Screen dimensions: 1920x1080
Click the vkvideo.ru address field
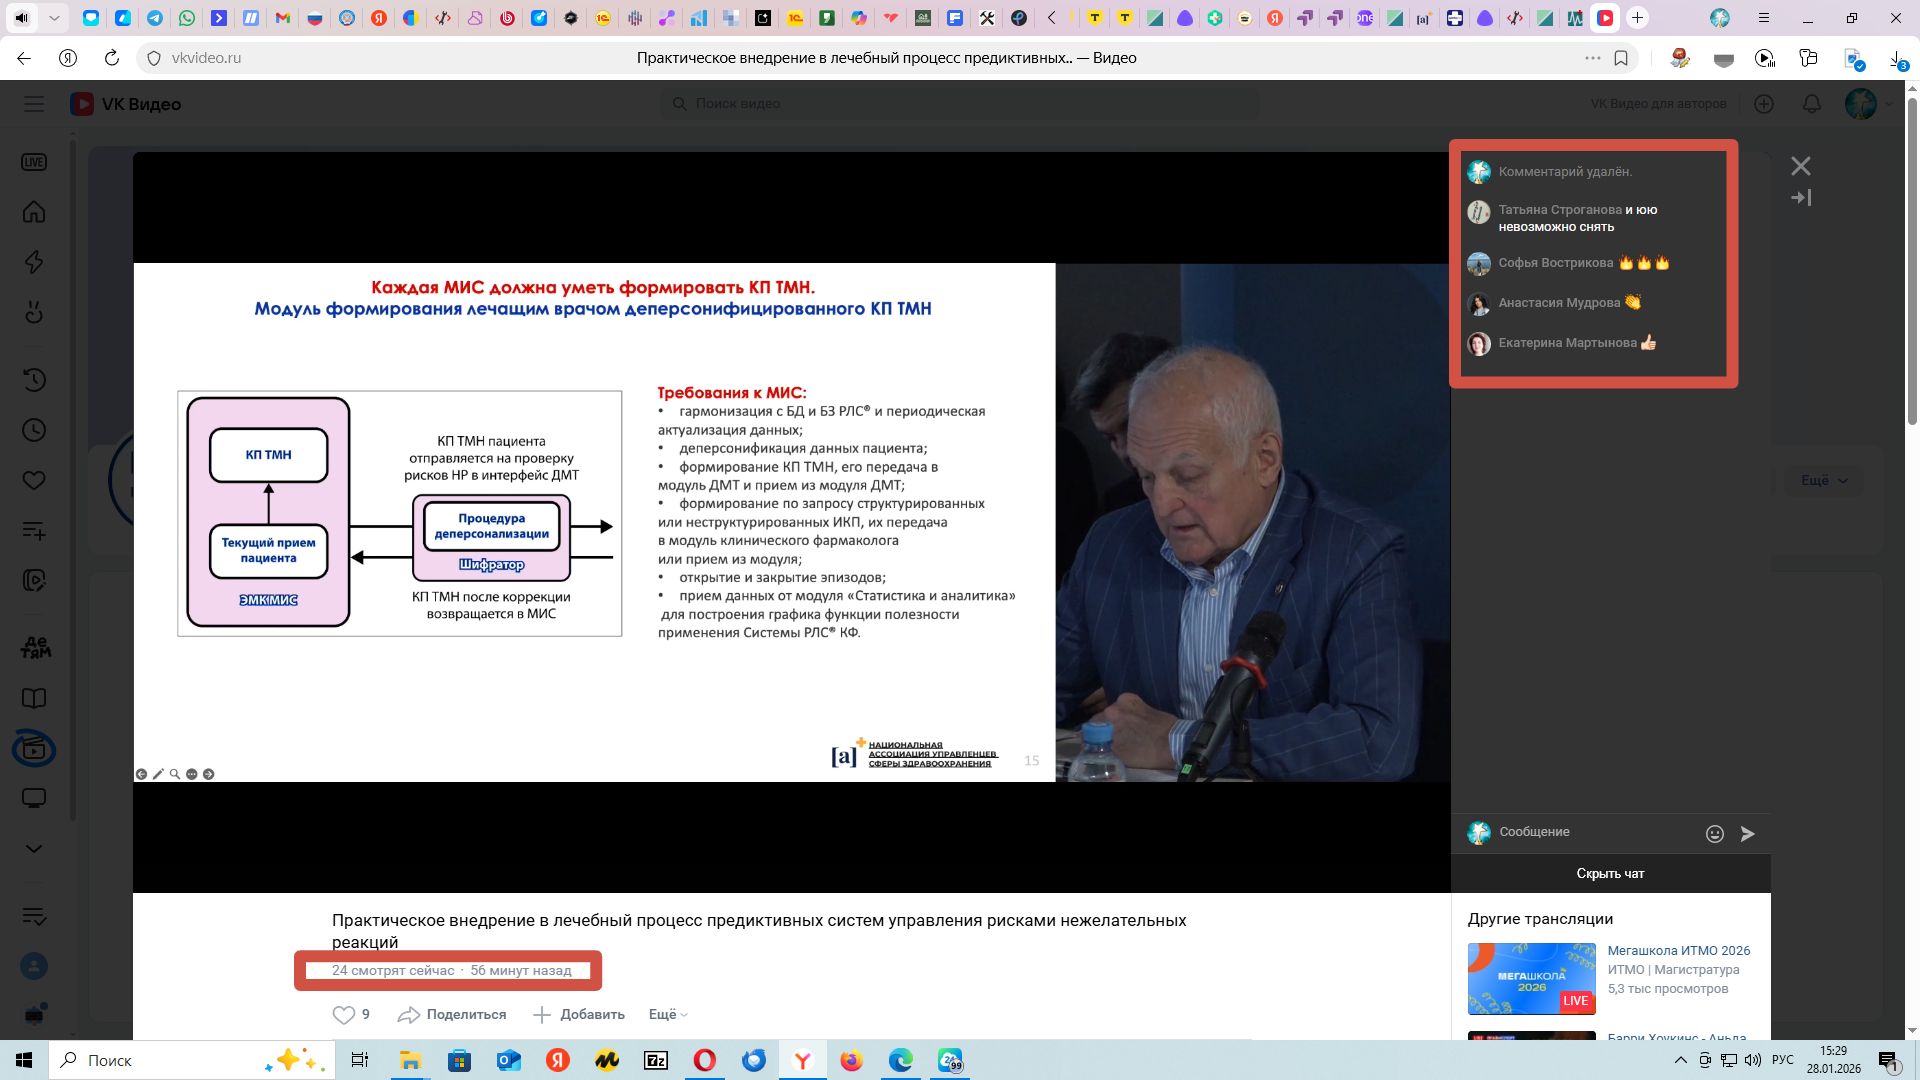206,58
